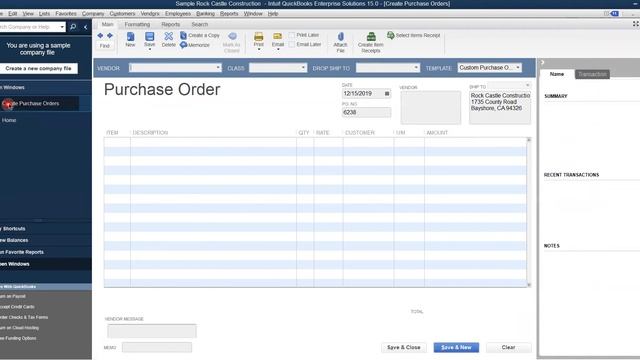Click the Memo input field
Screen dimensions: 640x360
(157, 347)
